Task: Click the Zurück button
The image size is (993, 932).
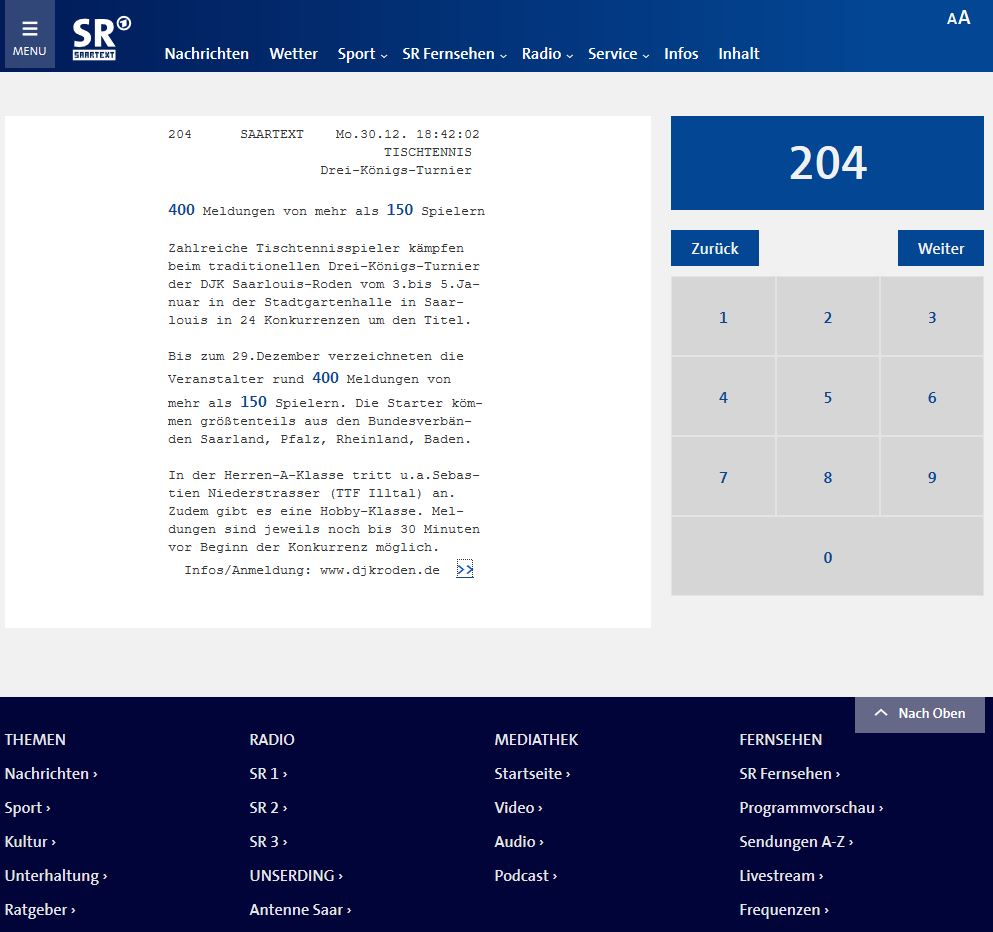Action: point(714,248)
